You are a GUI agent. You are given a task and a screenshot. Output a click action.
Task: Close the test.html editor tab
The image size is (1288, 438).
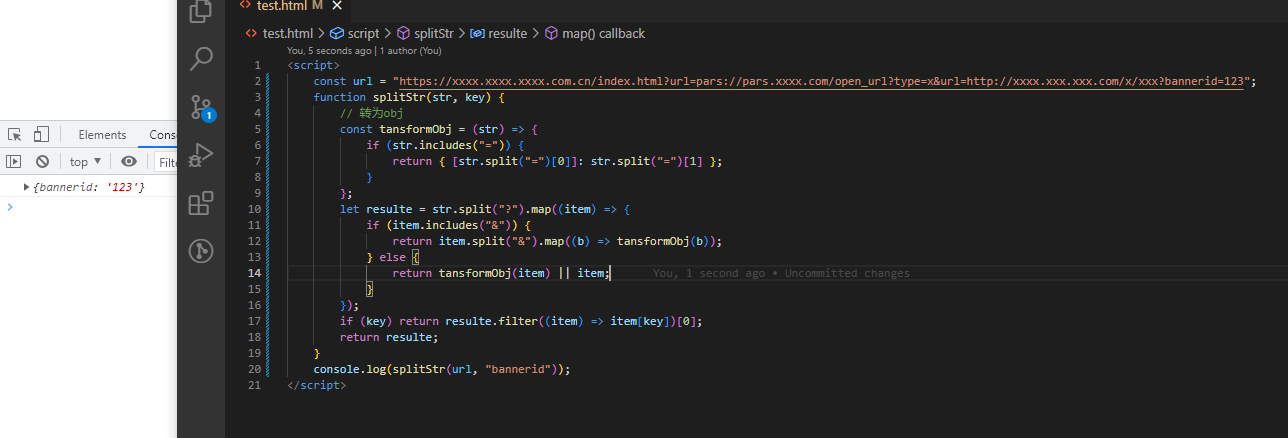(337, 6)
